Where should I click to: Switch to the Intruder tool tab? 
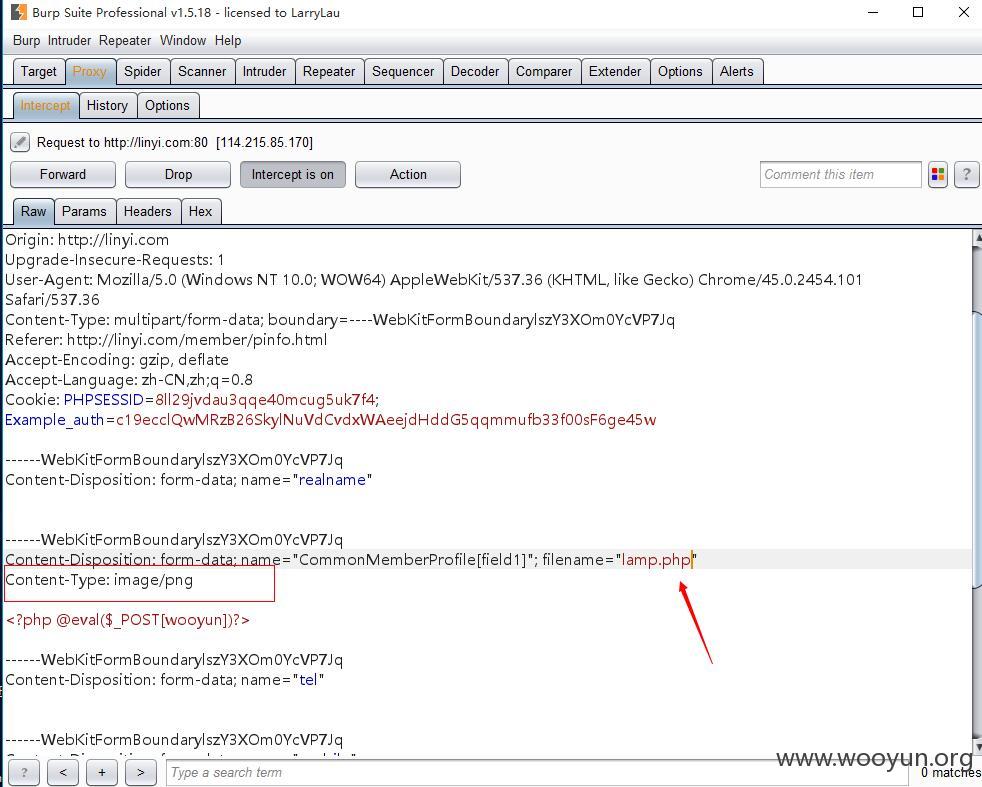(x=264, y=71)
